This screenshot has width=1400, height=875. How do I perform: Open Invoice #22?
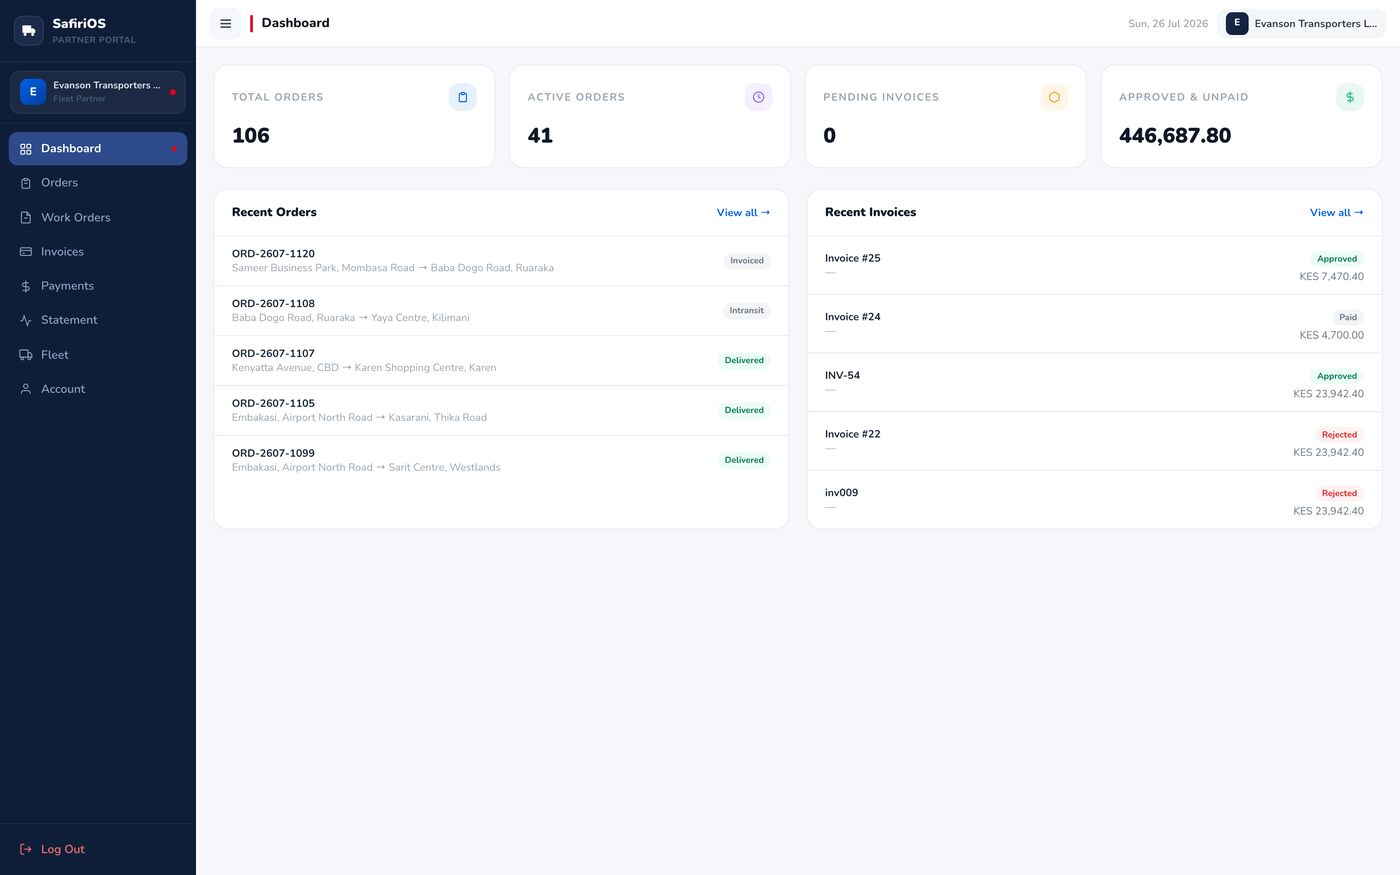click(x=1094, y=442)
